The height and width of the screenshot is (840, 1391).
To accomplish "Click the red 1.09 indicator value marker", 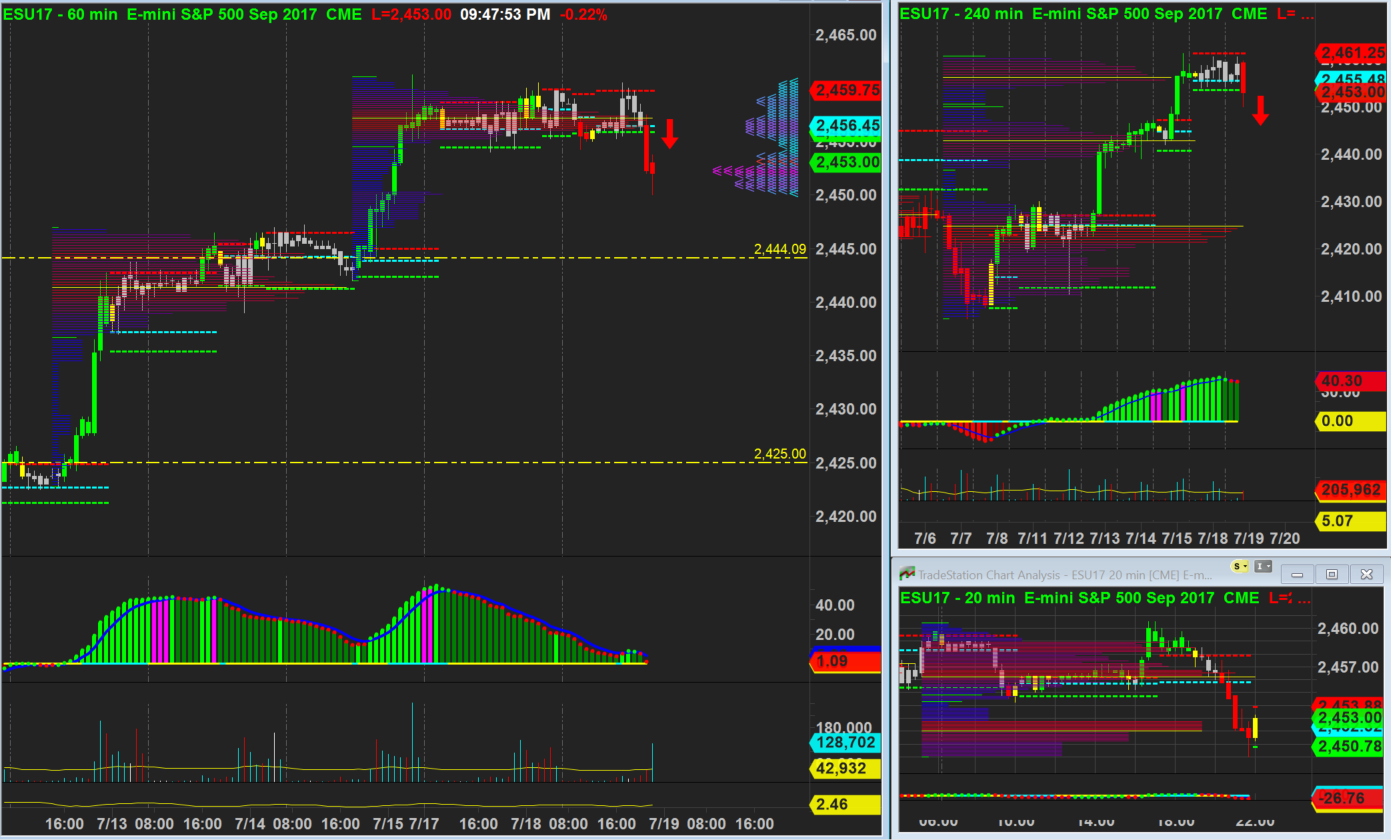I will pos(846,662).
